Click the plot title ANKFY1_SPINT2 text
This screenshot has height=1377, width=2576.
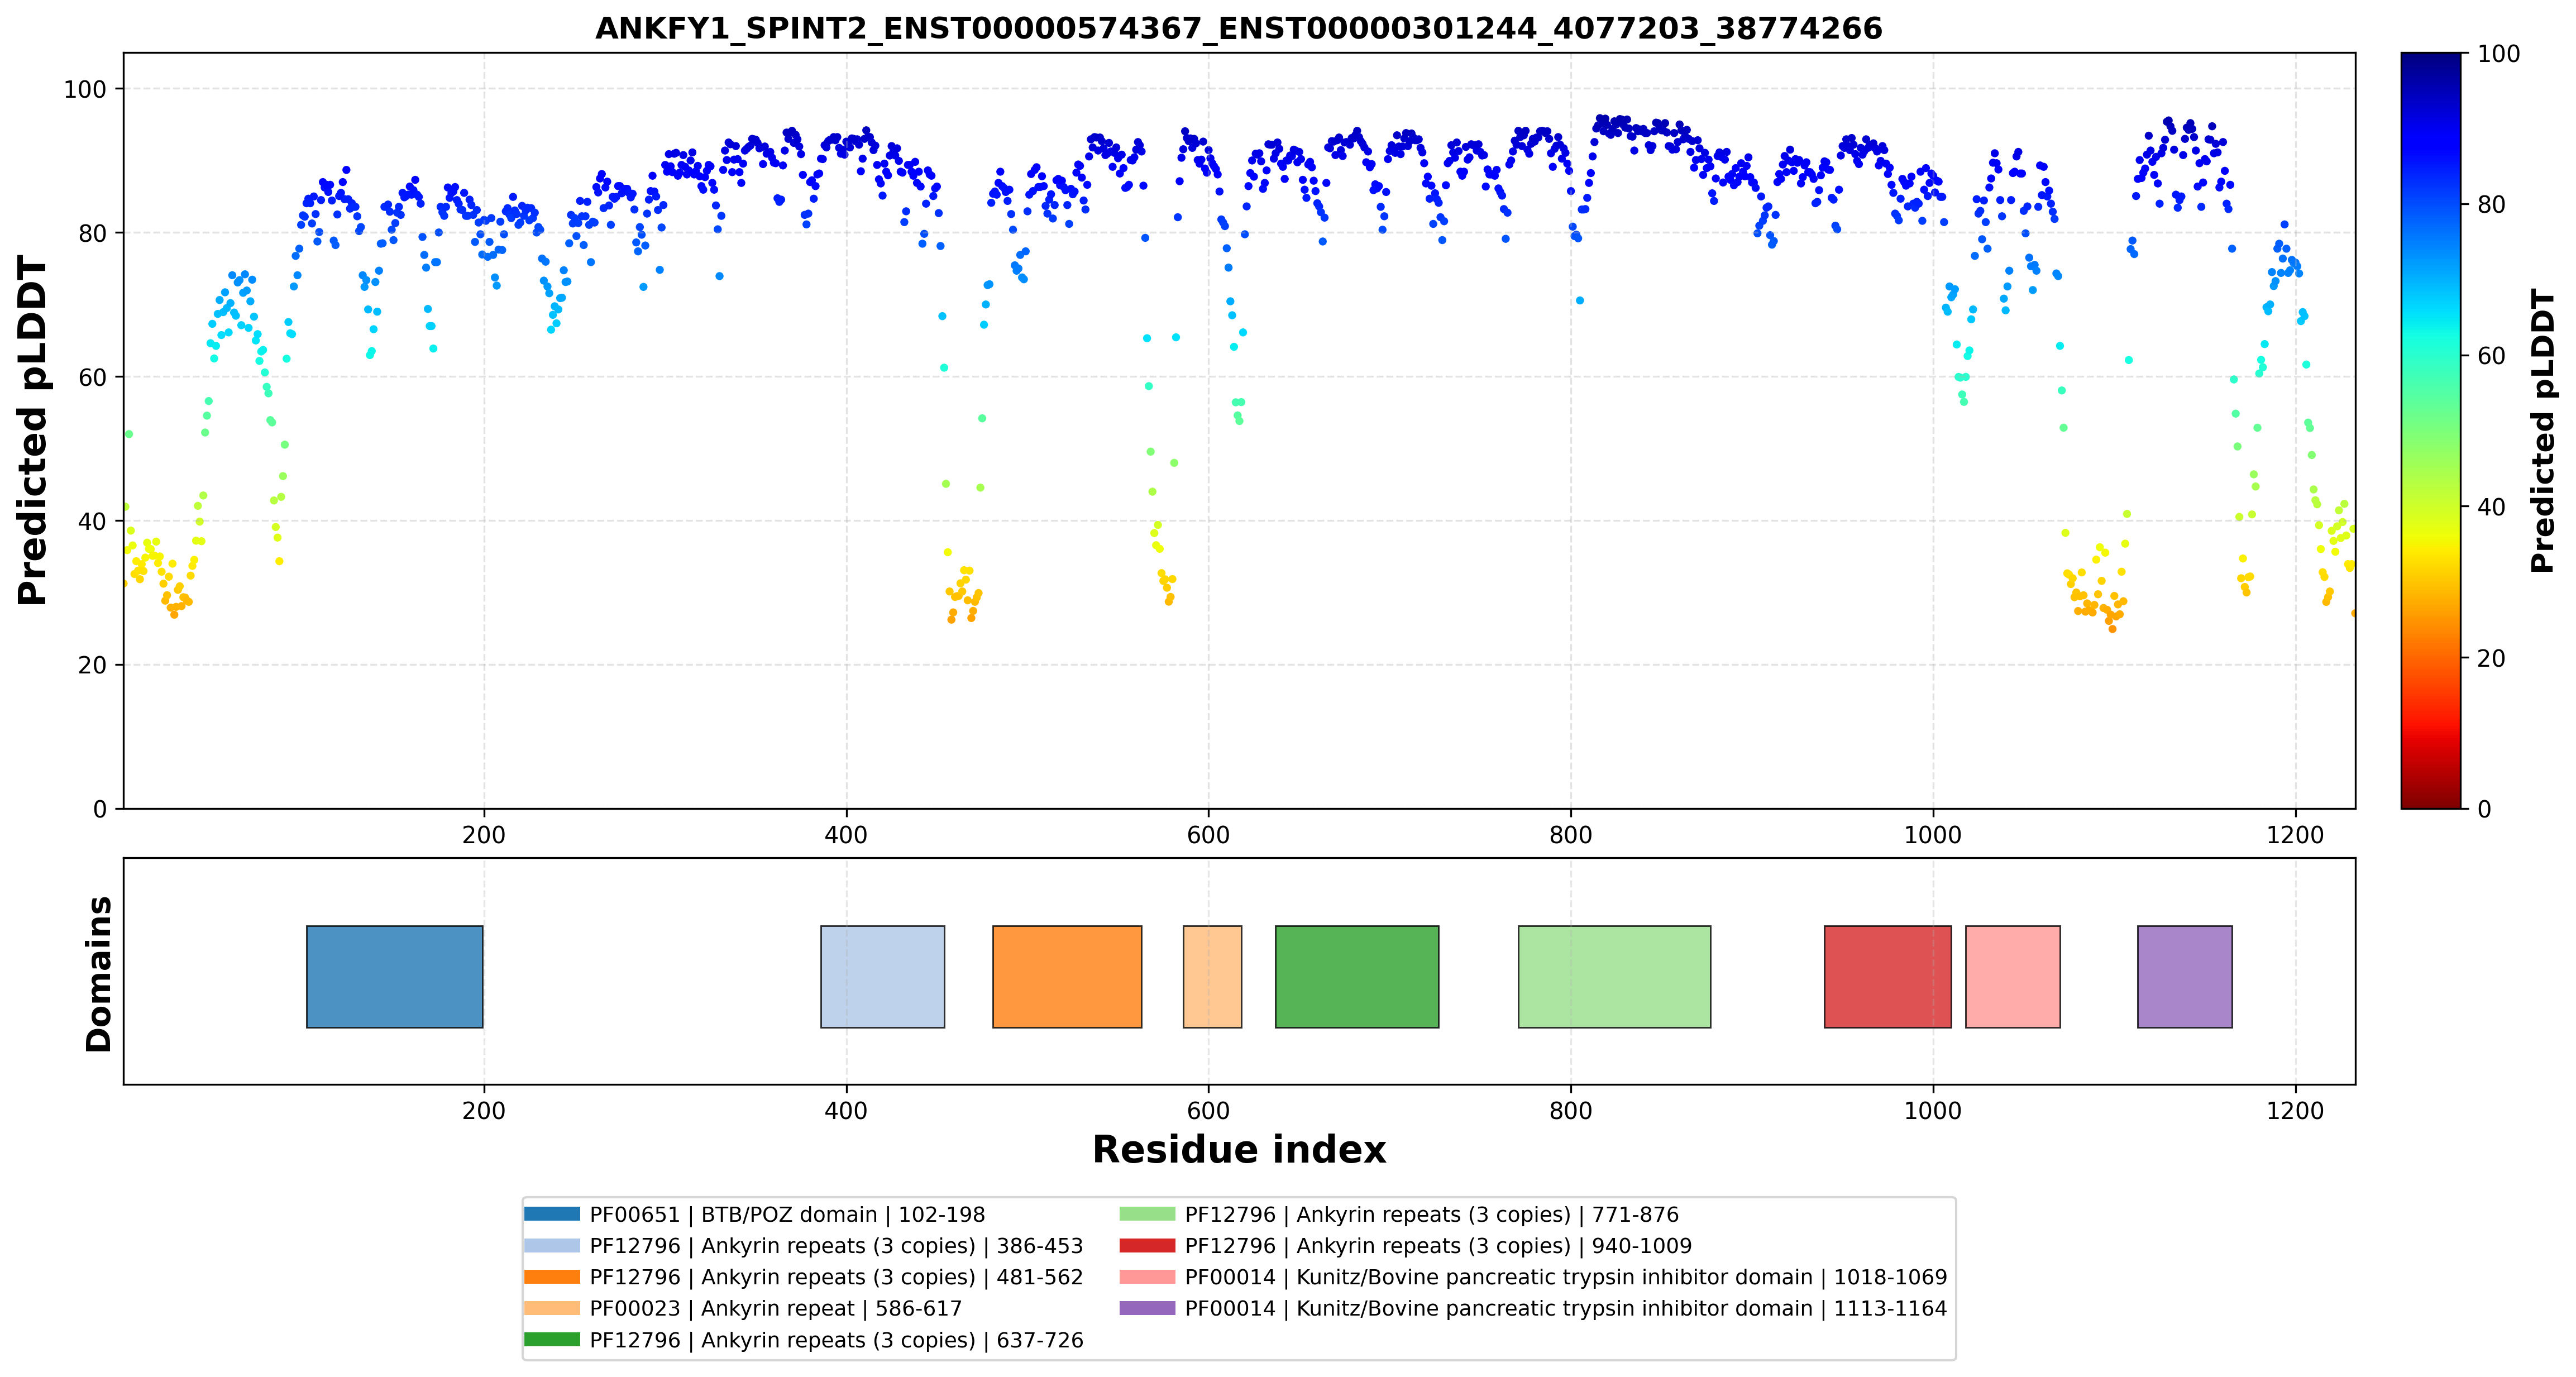(1239, 28)
